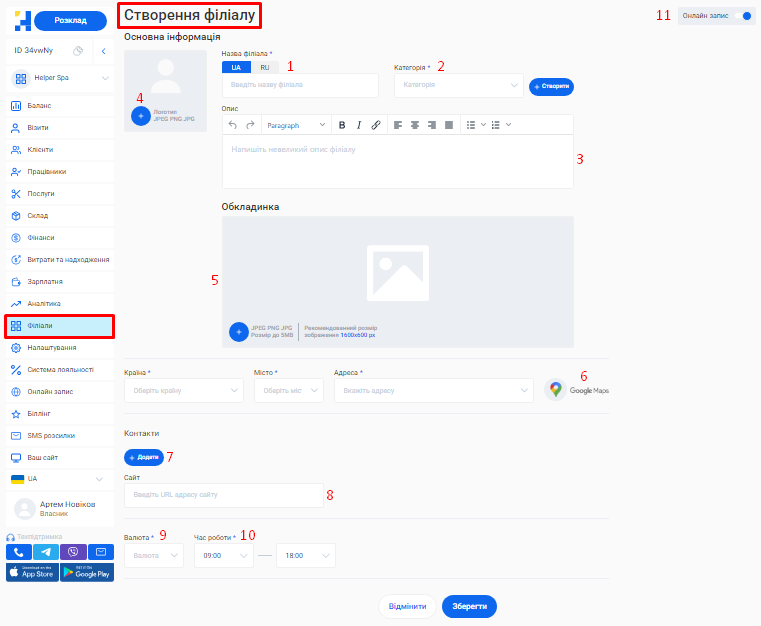Click the Viber support icon
The image size is (761, 626).
(x=73, y=552)
